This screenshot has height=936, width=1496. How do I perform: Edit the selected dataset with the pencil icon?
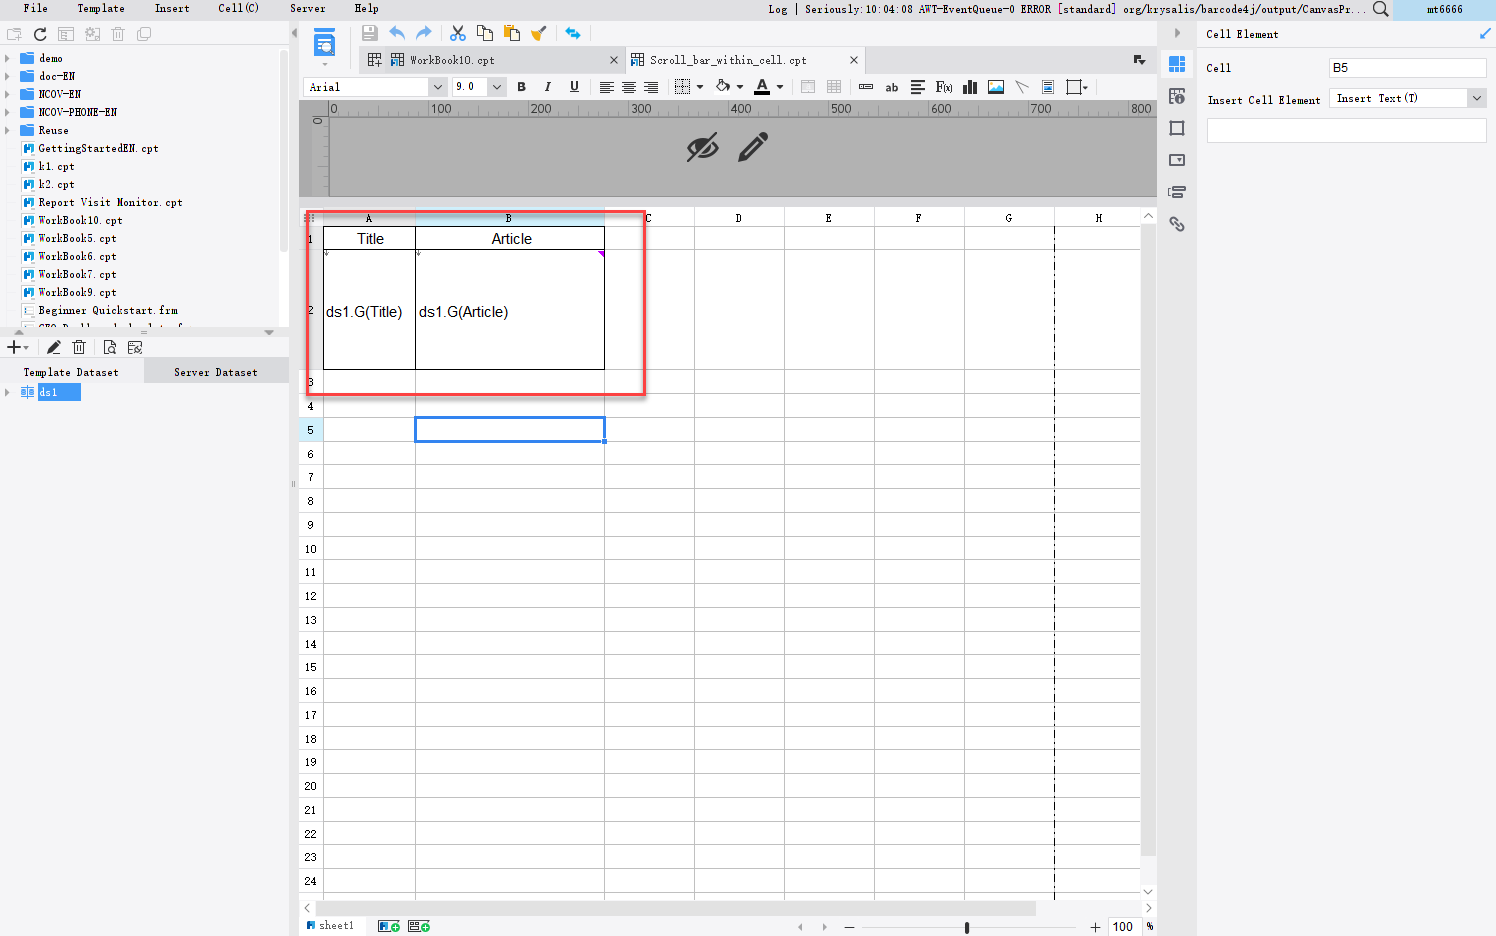coord(54,347)
